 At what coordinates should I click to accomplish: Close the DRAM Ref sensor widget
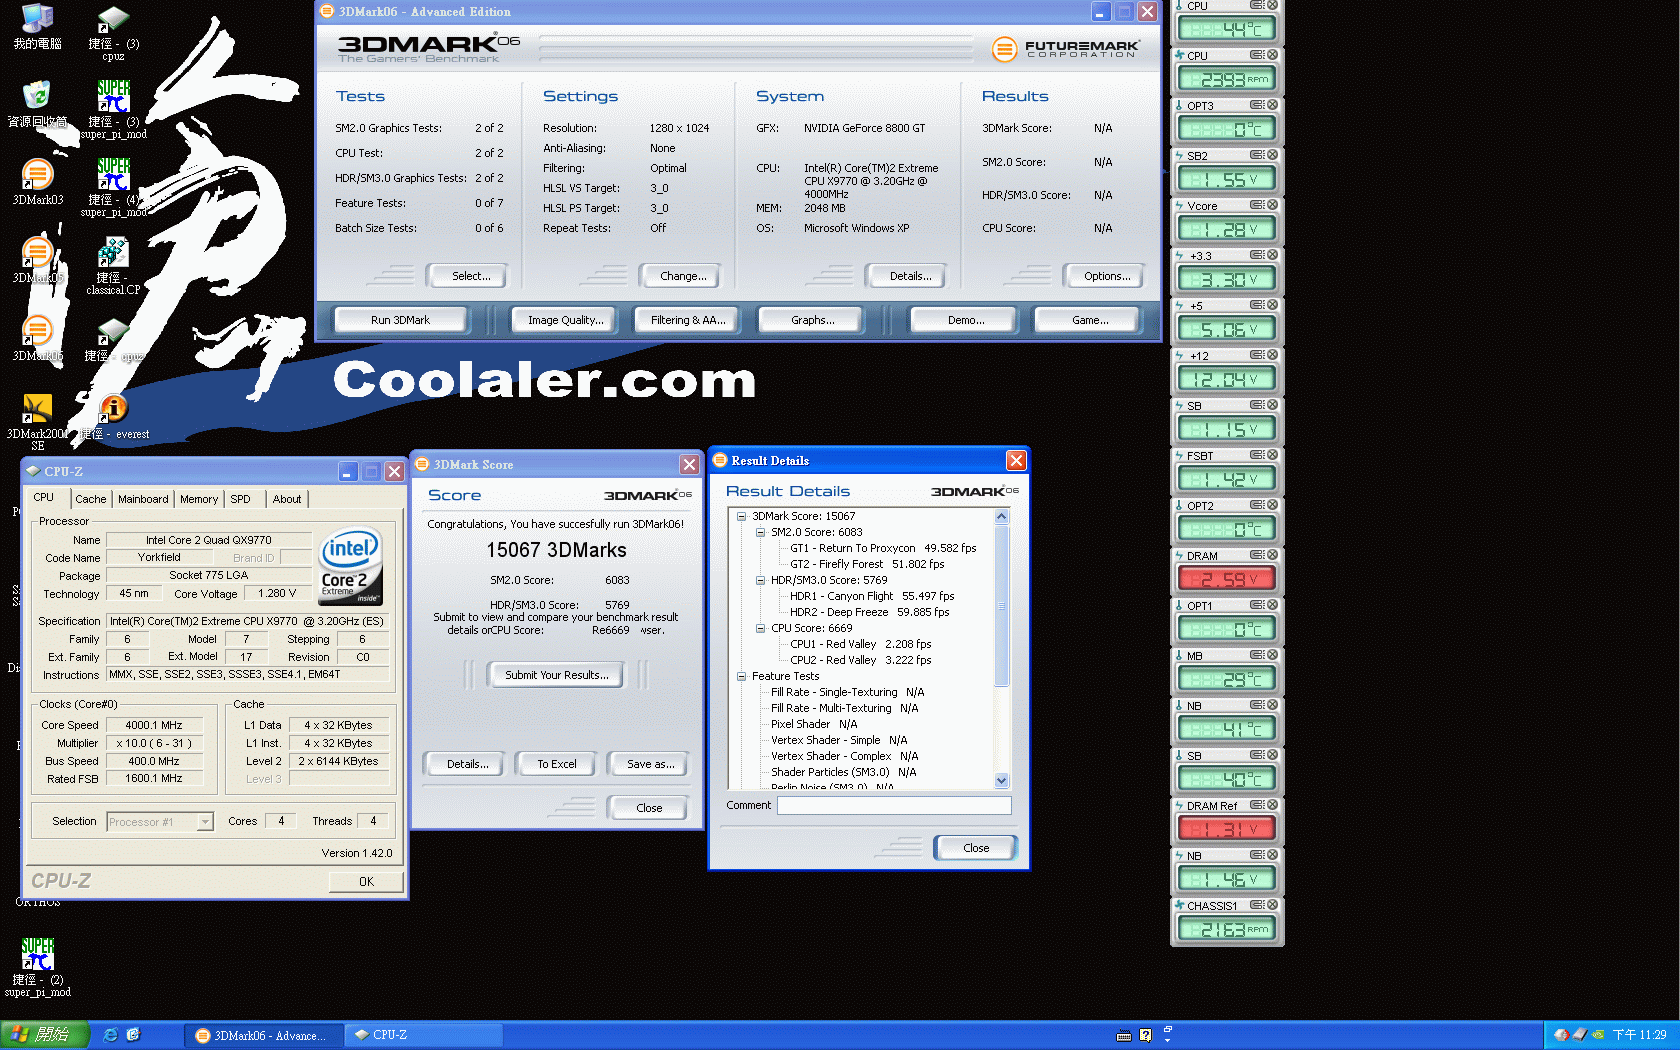1272,805
